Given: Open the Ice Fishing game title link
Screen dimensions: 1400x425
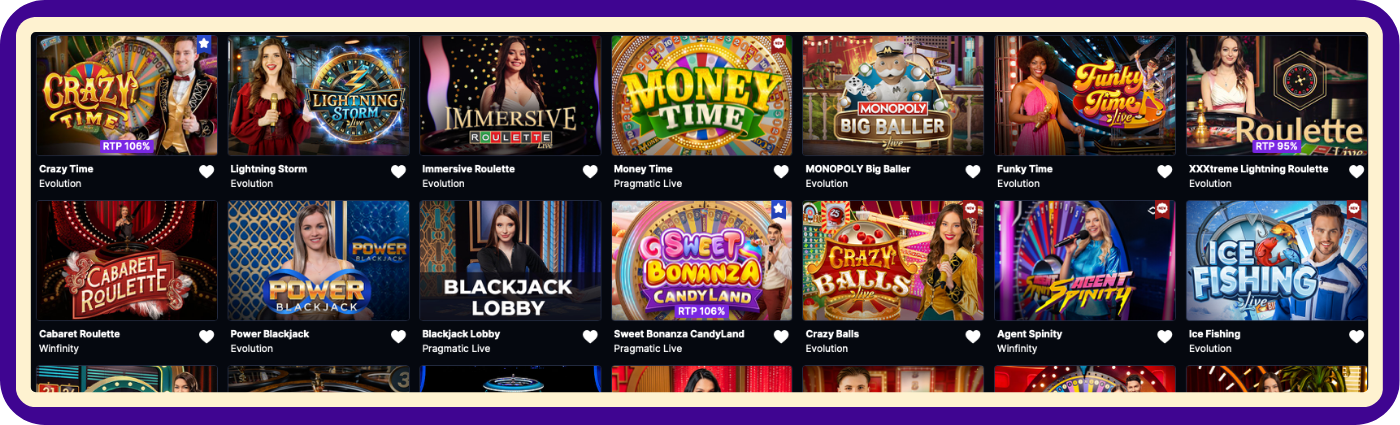Looking at the screenshot, I should pyautogui.click(x=1214, y=334).
